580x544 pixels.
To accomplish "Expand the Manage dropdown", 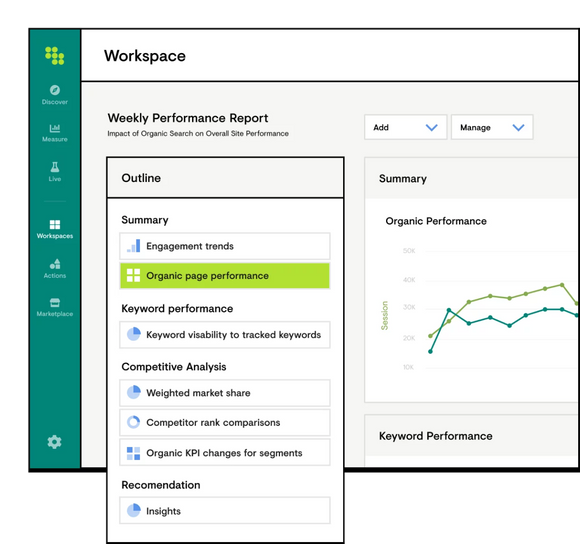I will 492,127.
